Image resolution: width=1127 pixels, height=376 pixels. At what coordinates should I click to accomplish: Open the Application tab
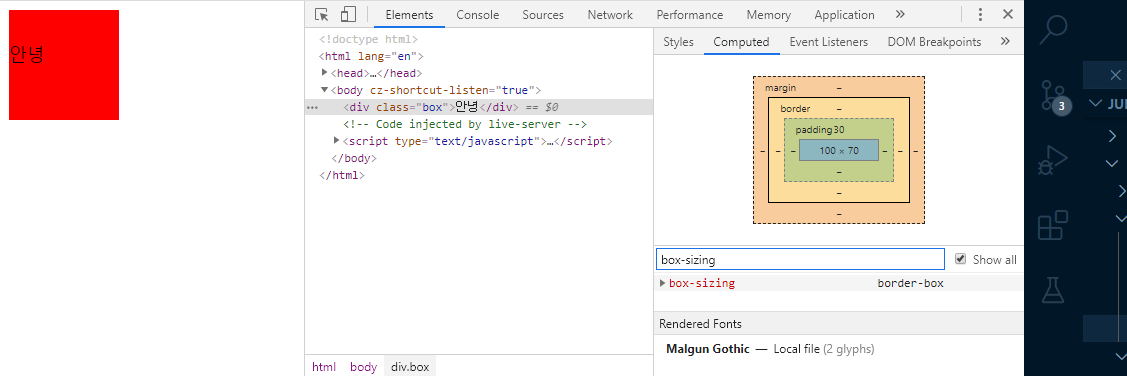click(x=845, y=14)
